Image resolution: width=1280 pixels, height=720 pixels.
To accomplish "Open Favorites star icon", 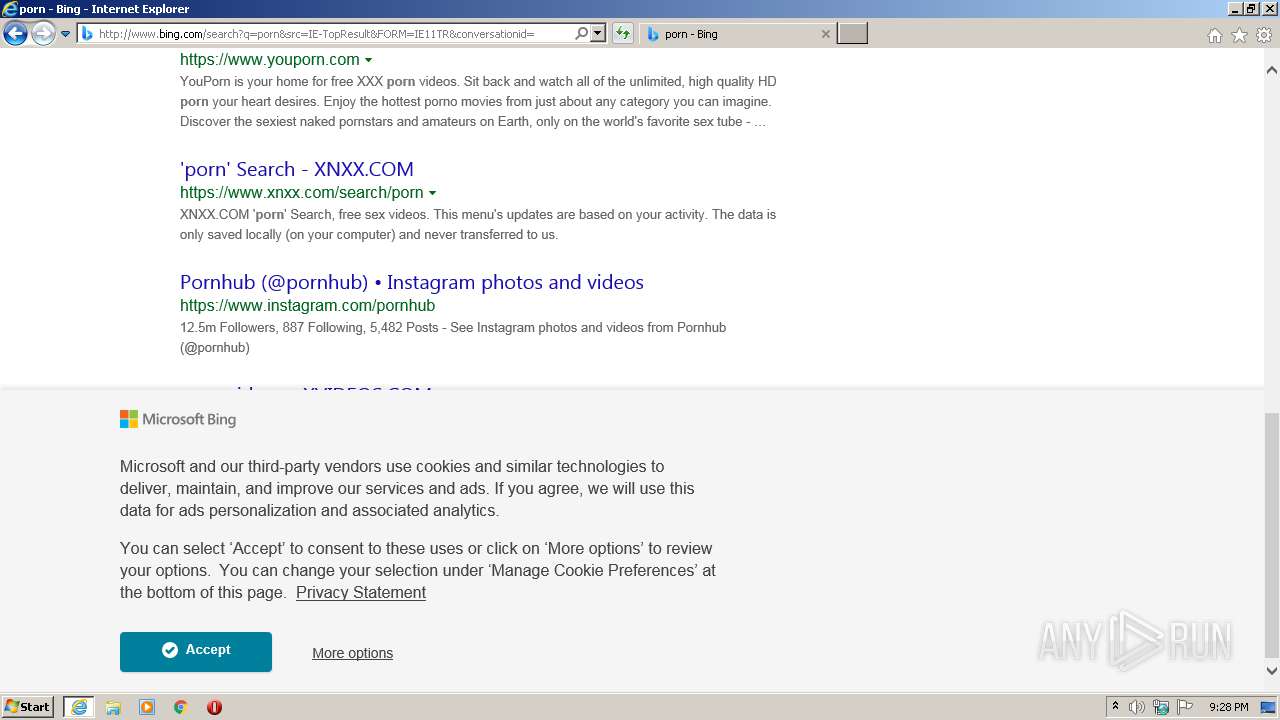I will (x=1239, y=35).
